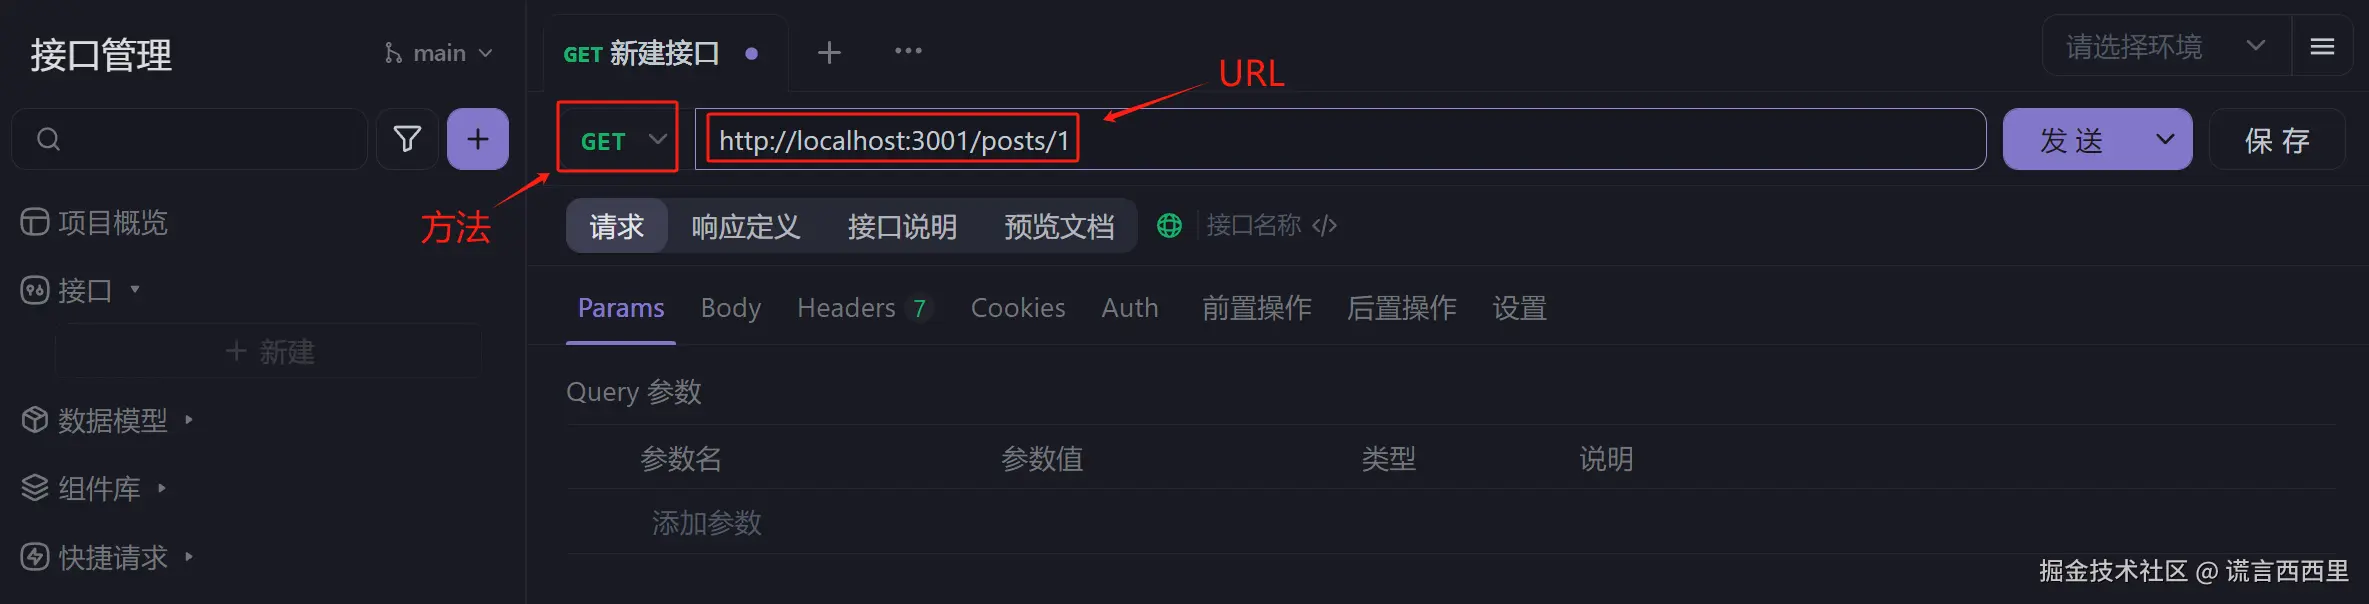Switch to the 响应定义 tab

pyautogui.click(x=746, y=227)
